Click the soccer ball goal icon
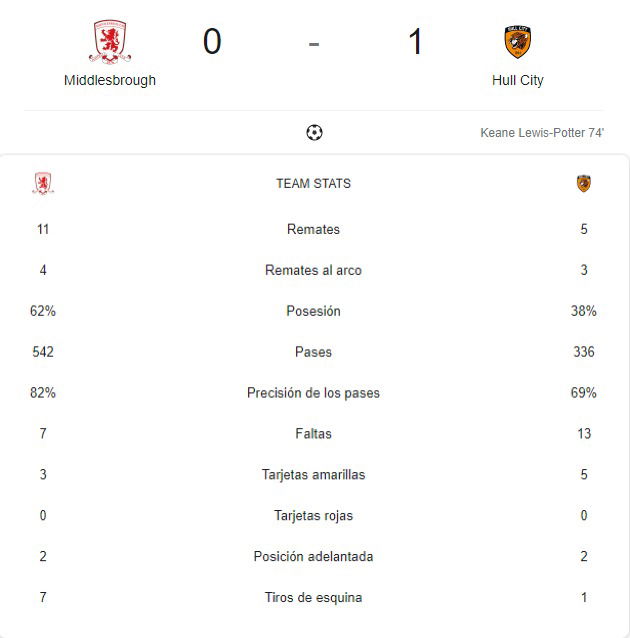 314,132
